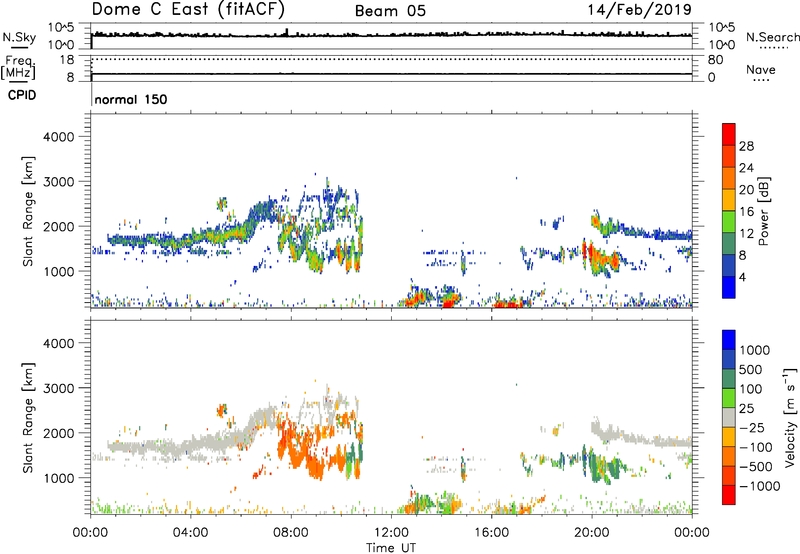Click the "Slant Range [km]" label of power panel

click(x=28, y=211)
